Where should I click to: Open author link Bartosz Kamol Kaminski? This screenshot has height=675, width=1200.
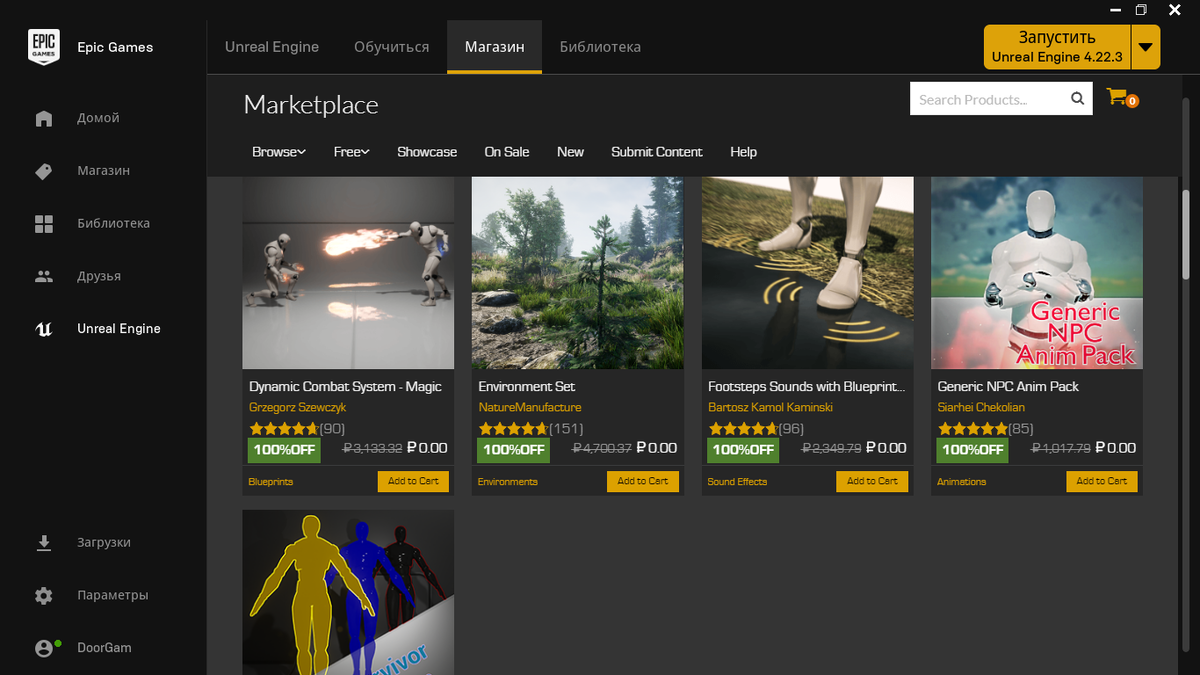pos(770,407)
